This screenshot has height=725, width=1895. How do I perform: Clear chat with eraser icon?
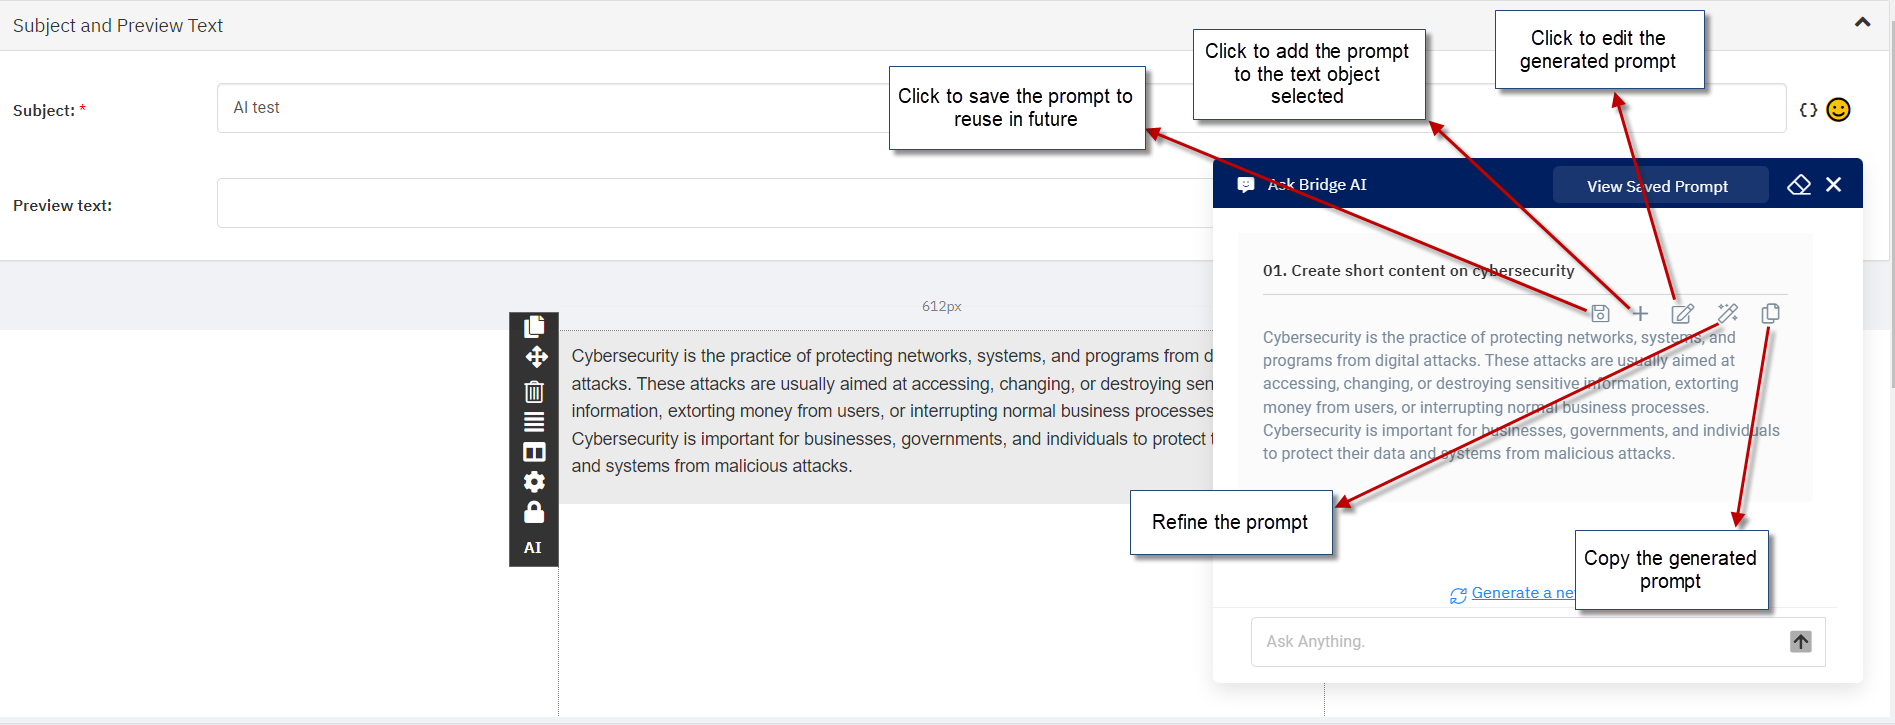coord(1799,185)
